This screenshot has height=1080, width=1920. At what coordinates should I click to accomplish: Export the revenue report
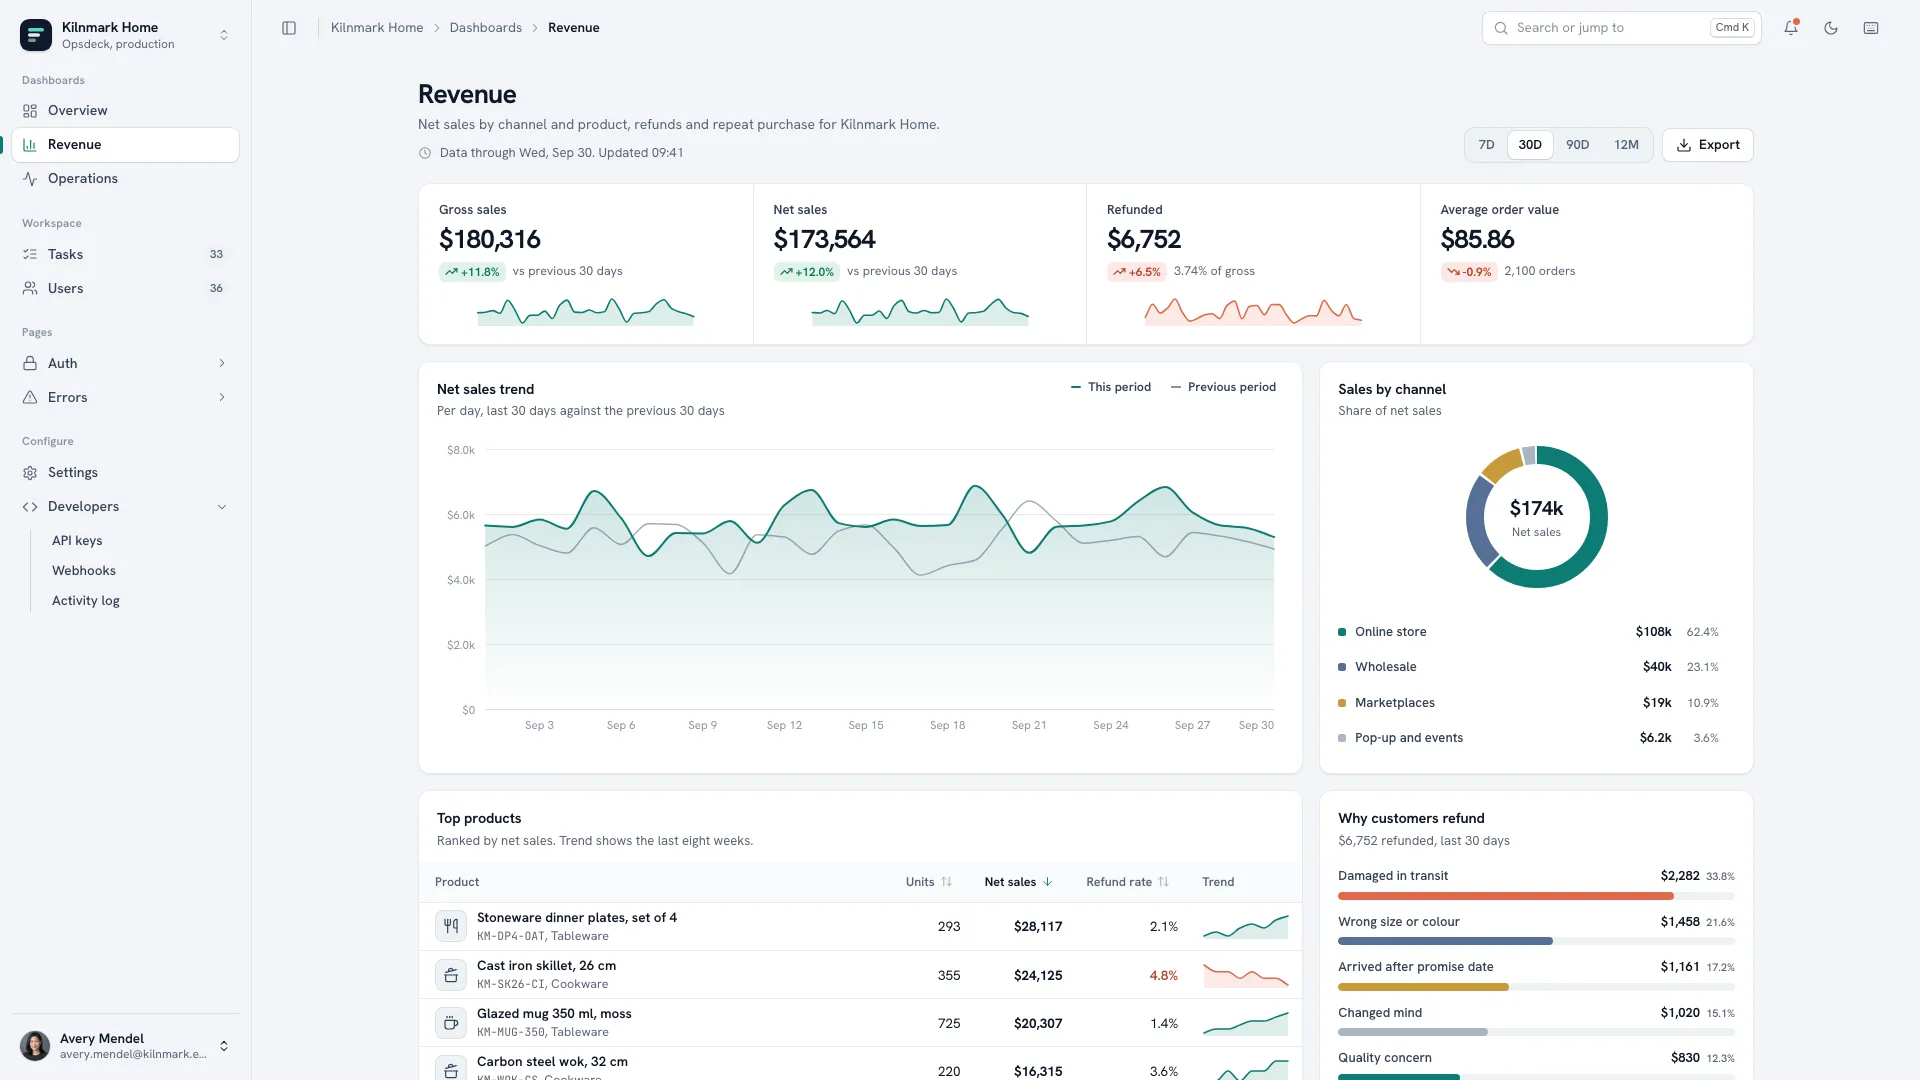[x=1707, y=145]
